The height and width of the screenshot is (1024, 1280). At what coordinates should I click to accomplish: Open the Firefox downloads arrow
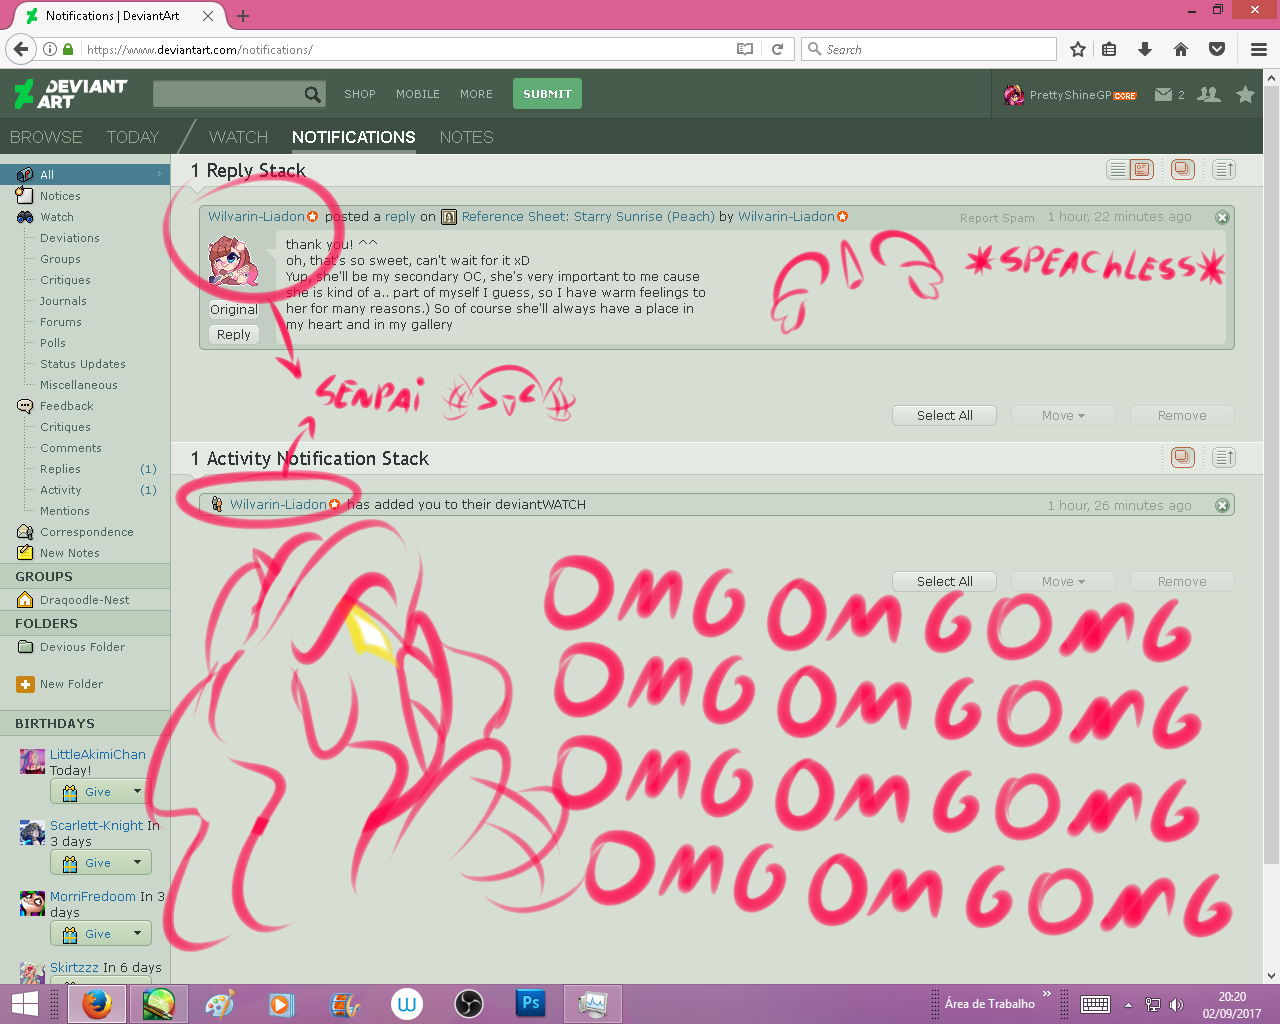[1145, 49]
